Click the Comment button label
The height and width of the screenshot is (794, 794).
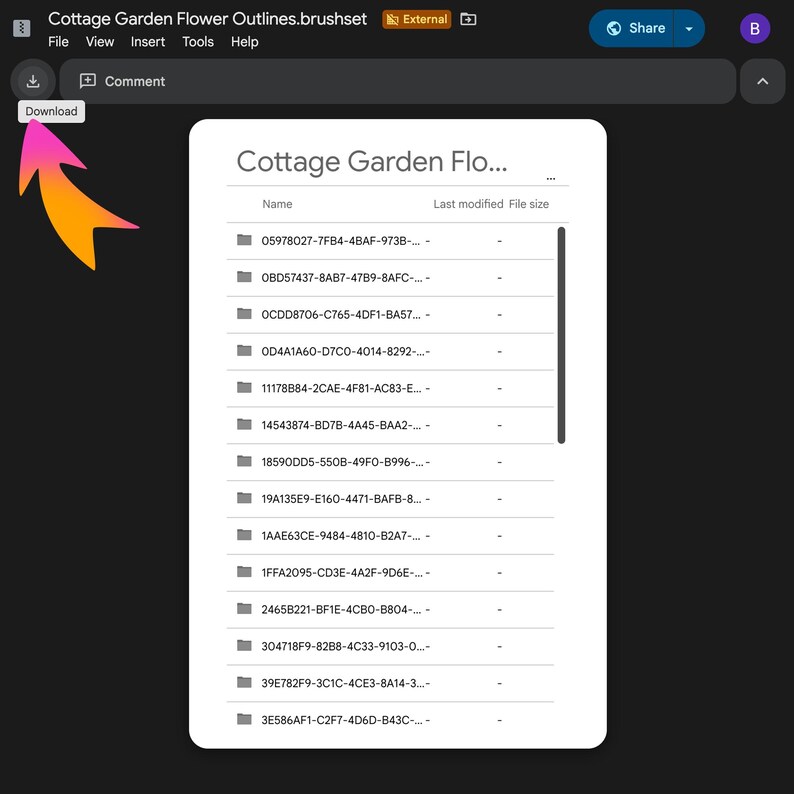pos(135,82)
